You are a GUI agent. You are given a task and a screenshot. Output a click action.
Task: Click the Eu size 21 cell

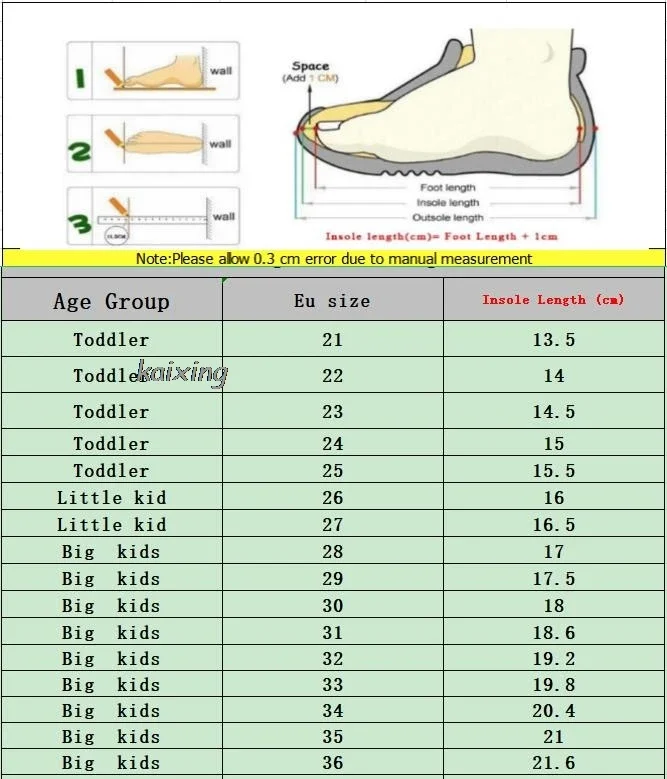[x=333, y=339]
